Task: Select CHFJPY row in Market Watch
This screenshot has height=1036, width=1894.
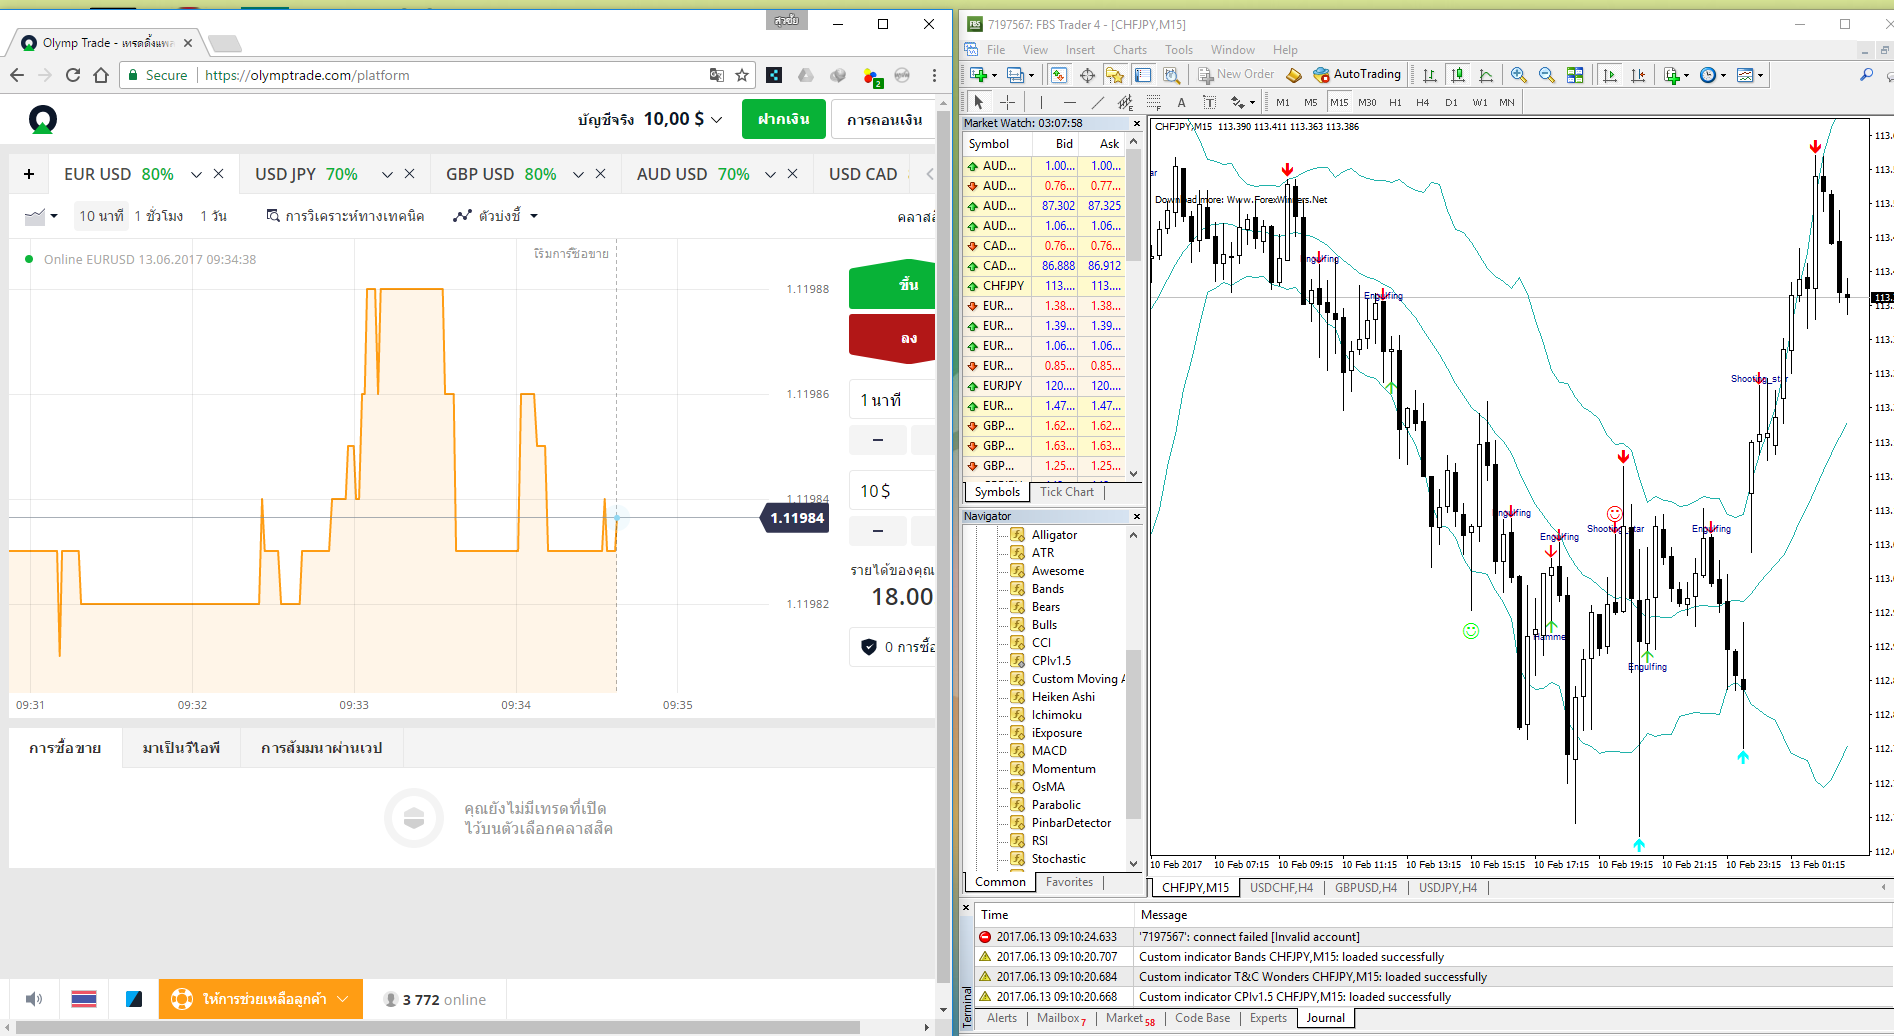Action: pyautogui.click(x=1044, y=286)
